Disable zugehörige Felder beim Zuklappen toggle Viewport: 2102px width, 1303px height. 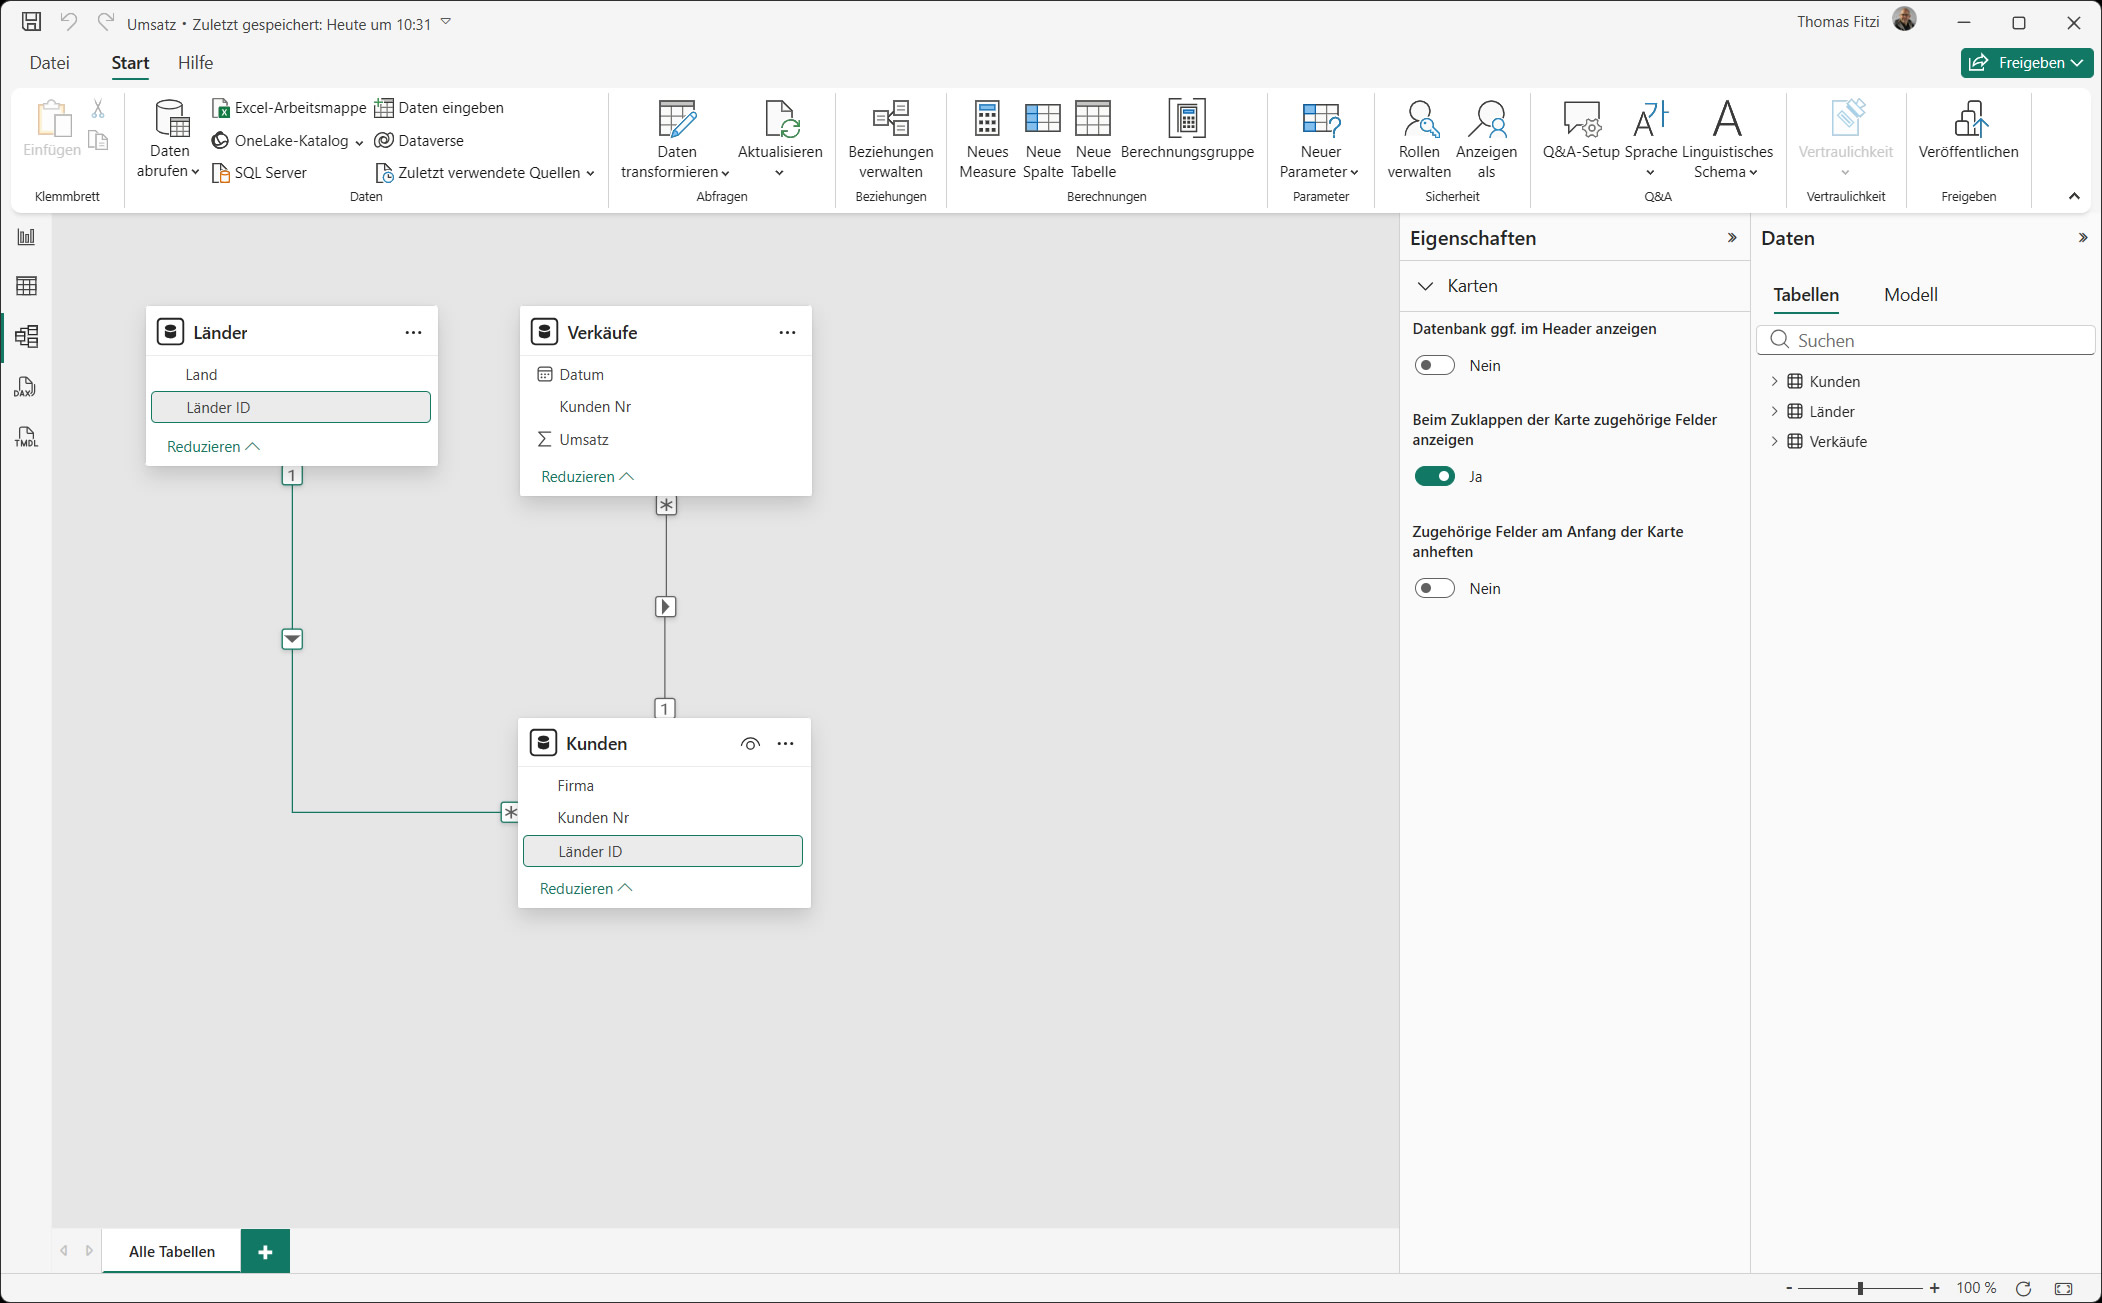(x=1434, y=476)
